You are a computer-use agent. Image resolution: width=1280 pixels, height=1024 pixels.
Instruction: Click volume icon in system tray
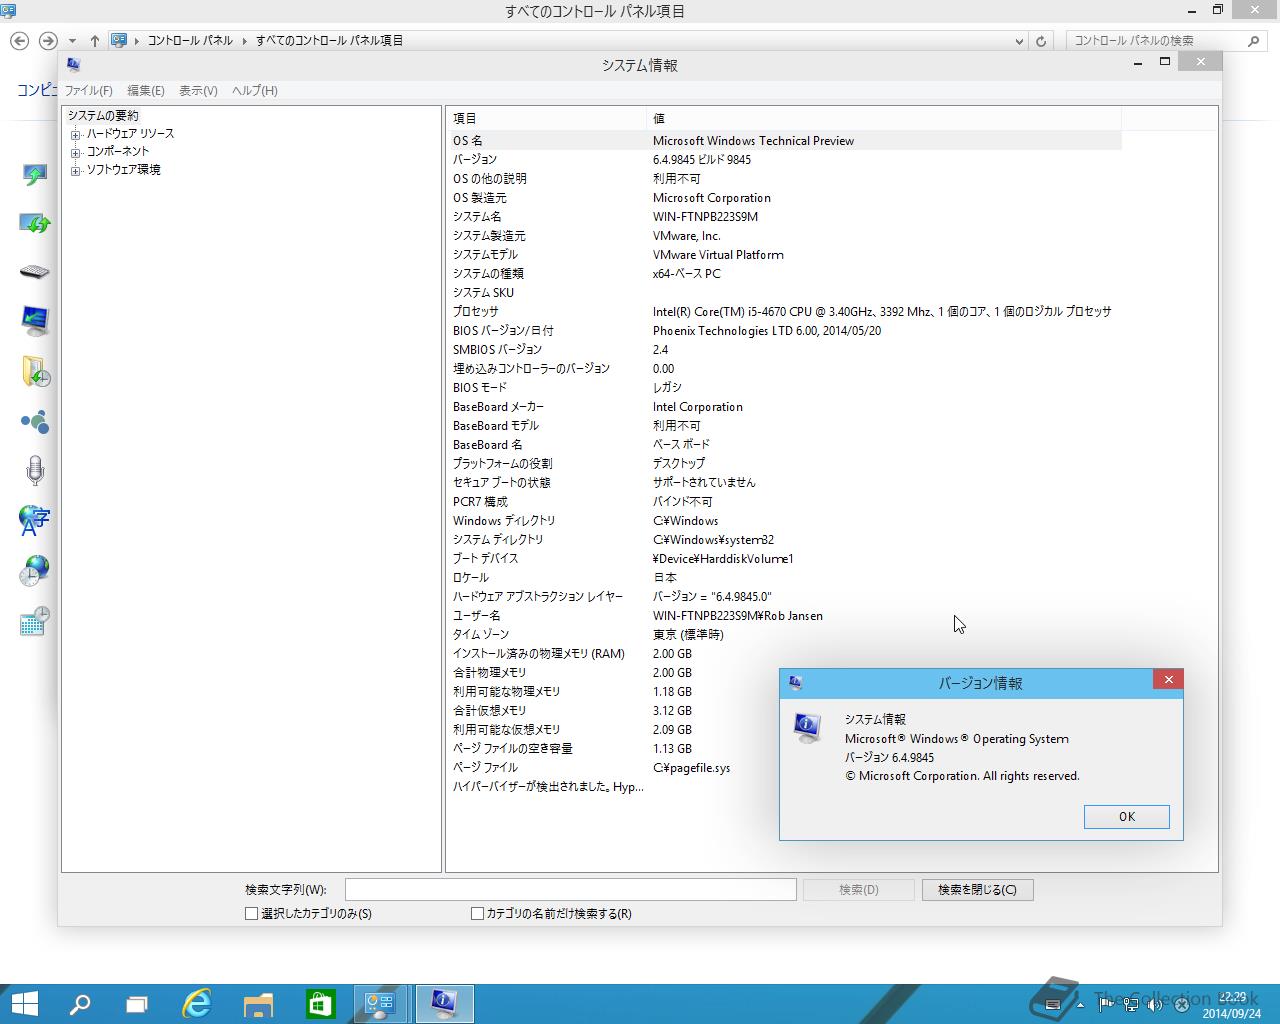tap(1153, 1004)
